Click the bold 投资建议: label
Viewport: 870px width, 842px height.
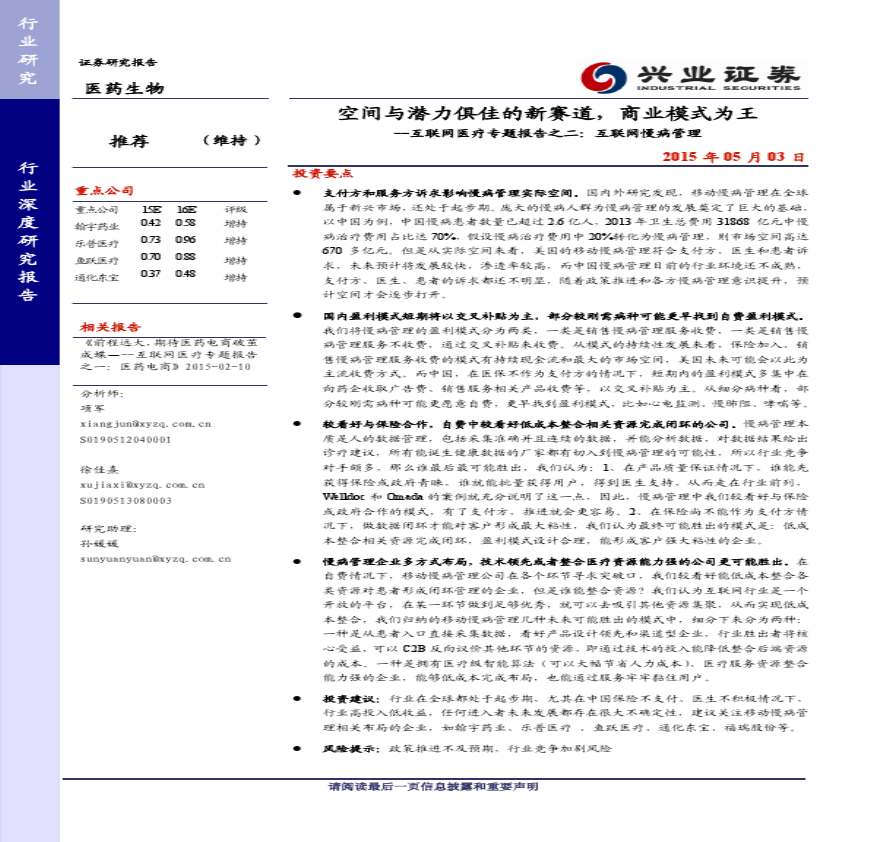coord(351,699)
